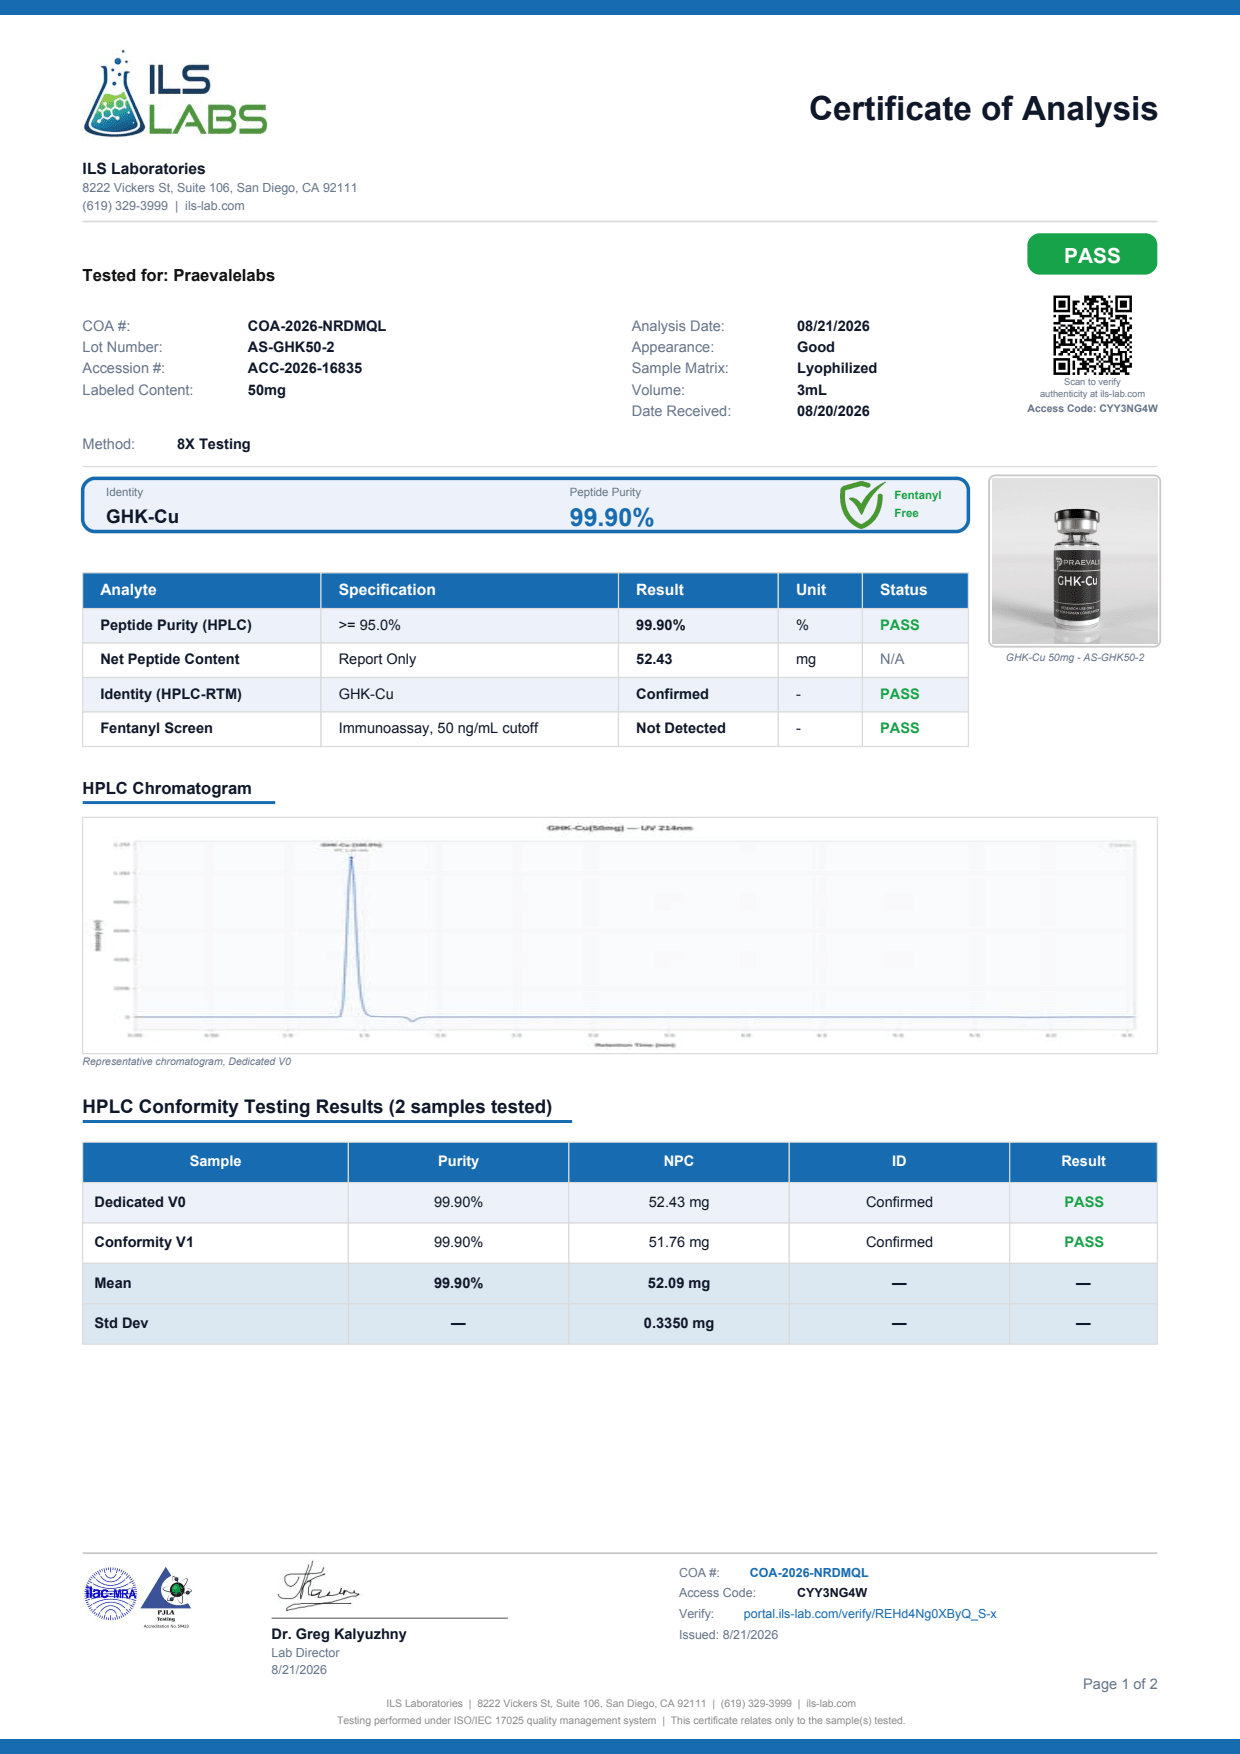The width and height of the screenshot is (1240, 1754).
Task: Open the portal.ils-lab.com verify link
Action: click(x=869, y=1614)
